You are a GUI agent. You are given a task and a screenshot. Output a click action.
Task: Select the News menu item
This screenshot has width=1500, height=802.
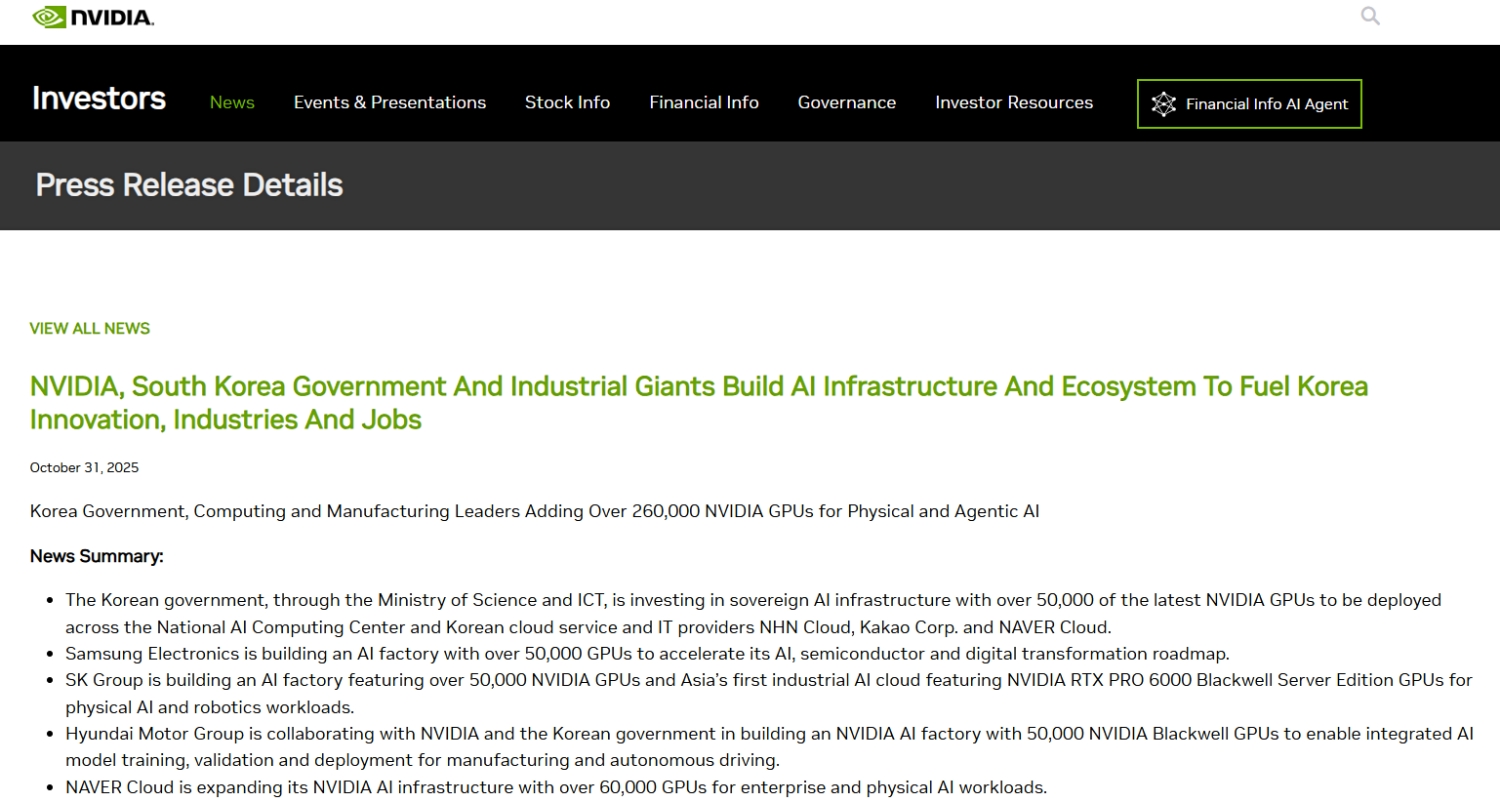(232, 103)
